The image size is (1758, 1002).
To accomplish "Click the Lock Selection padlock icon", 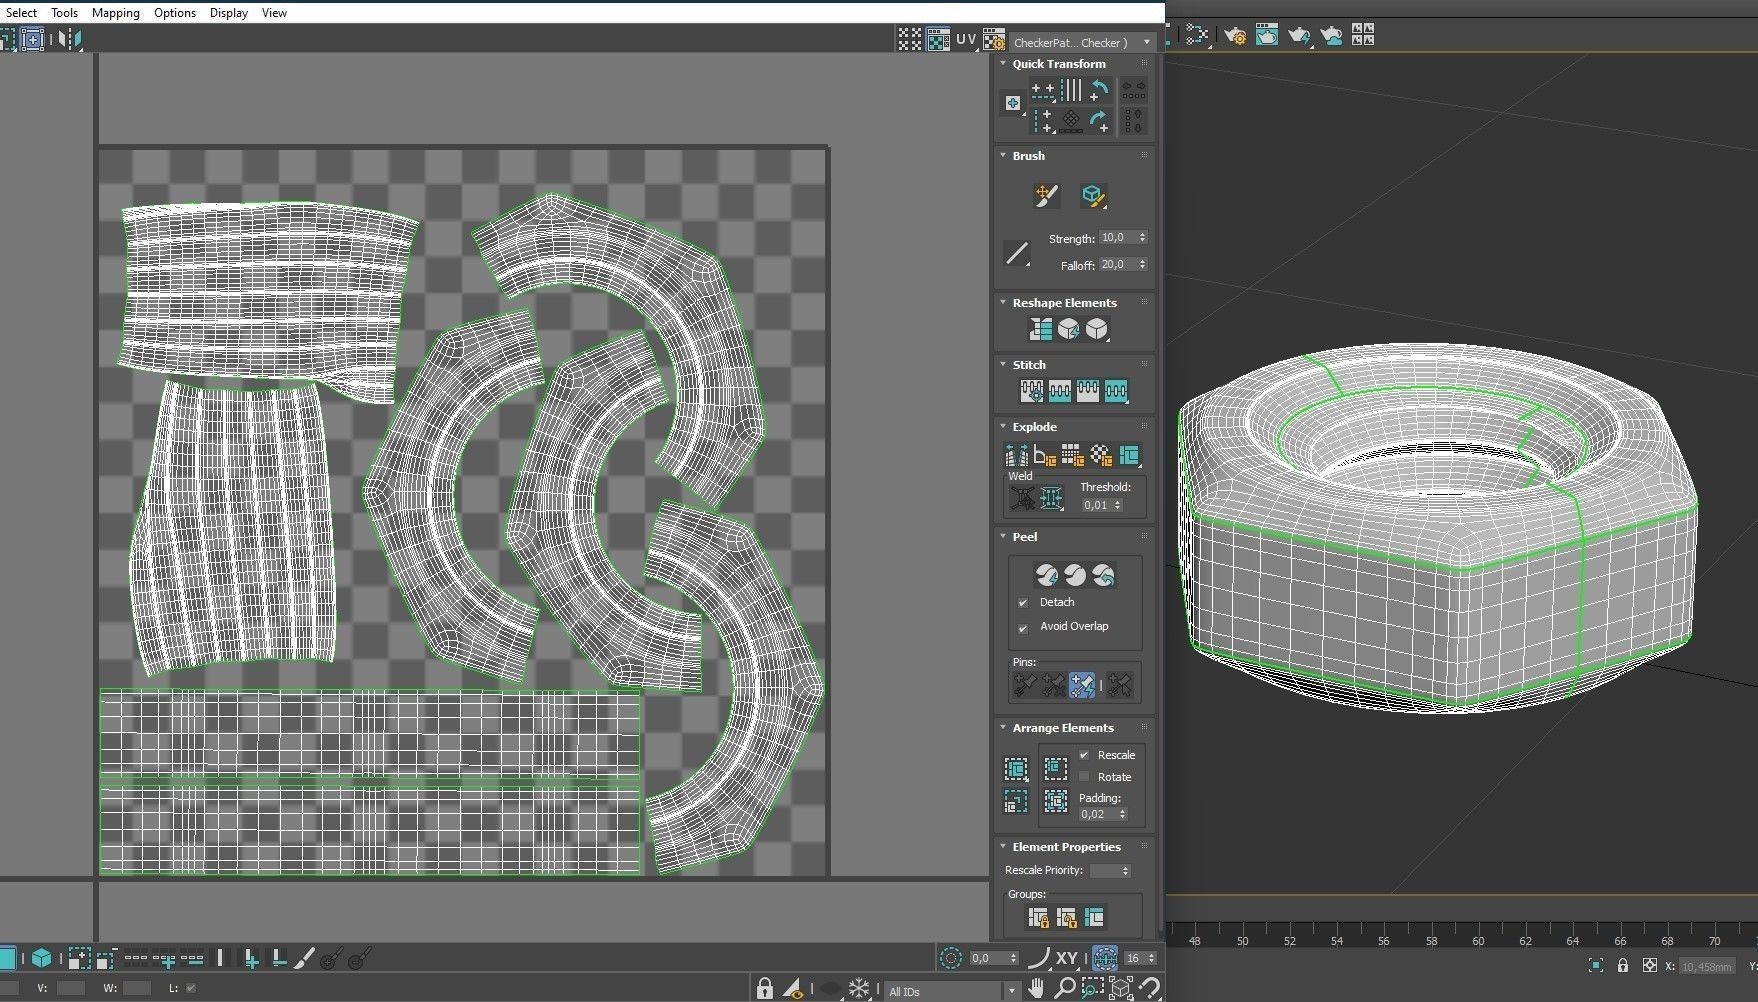I will tap(764, 989).
